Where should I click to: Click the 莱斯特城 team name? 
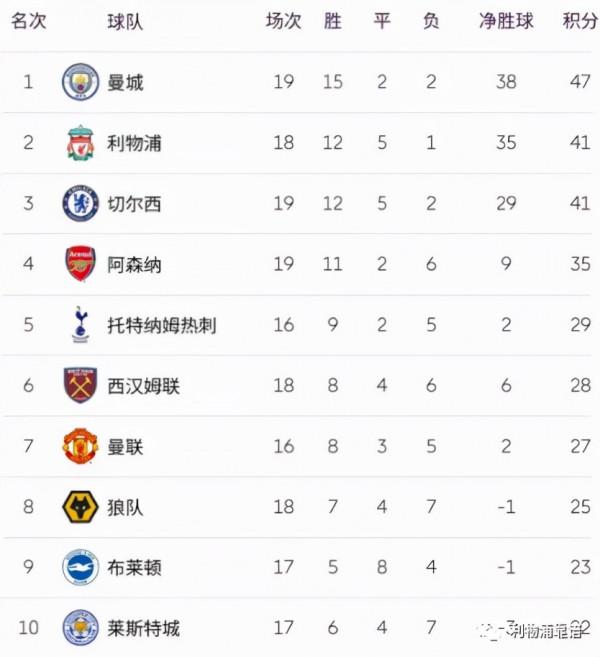[x=144, y=628]
